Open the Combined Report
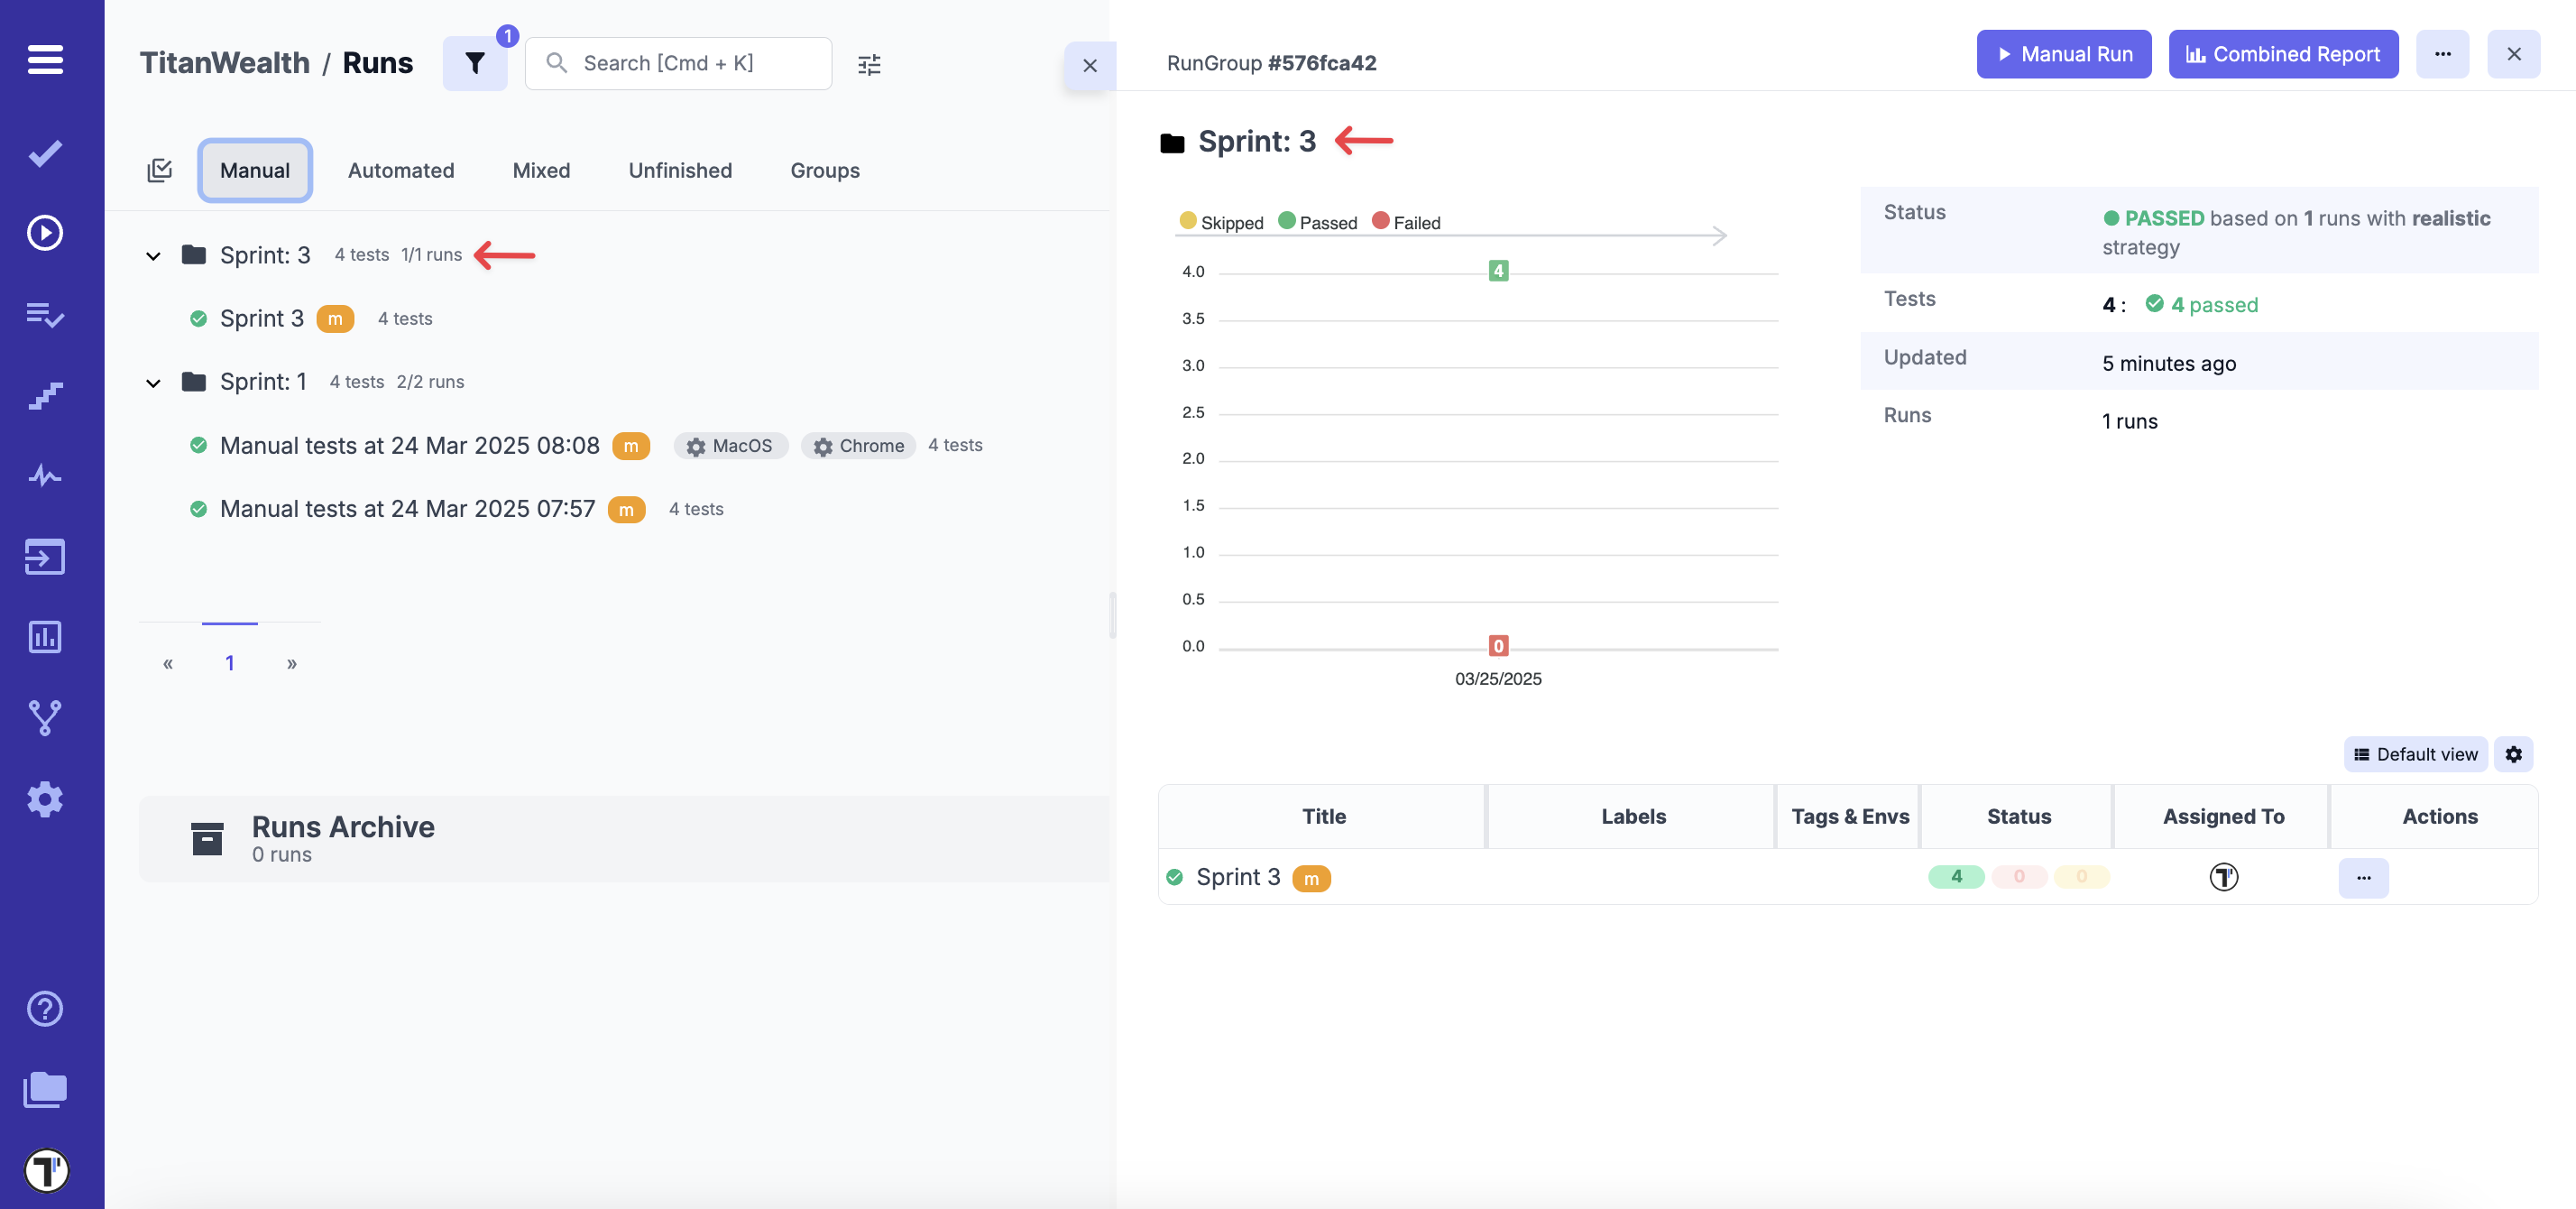This screenshot has width=2576, height=1209. point(2283,54)
